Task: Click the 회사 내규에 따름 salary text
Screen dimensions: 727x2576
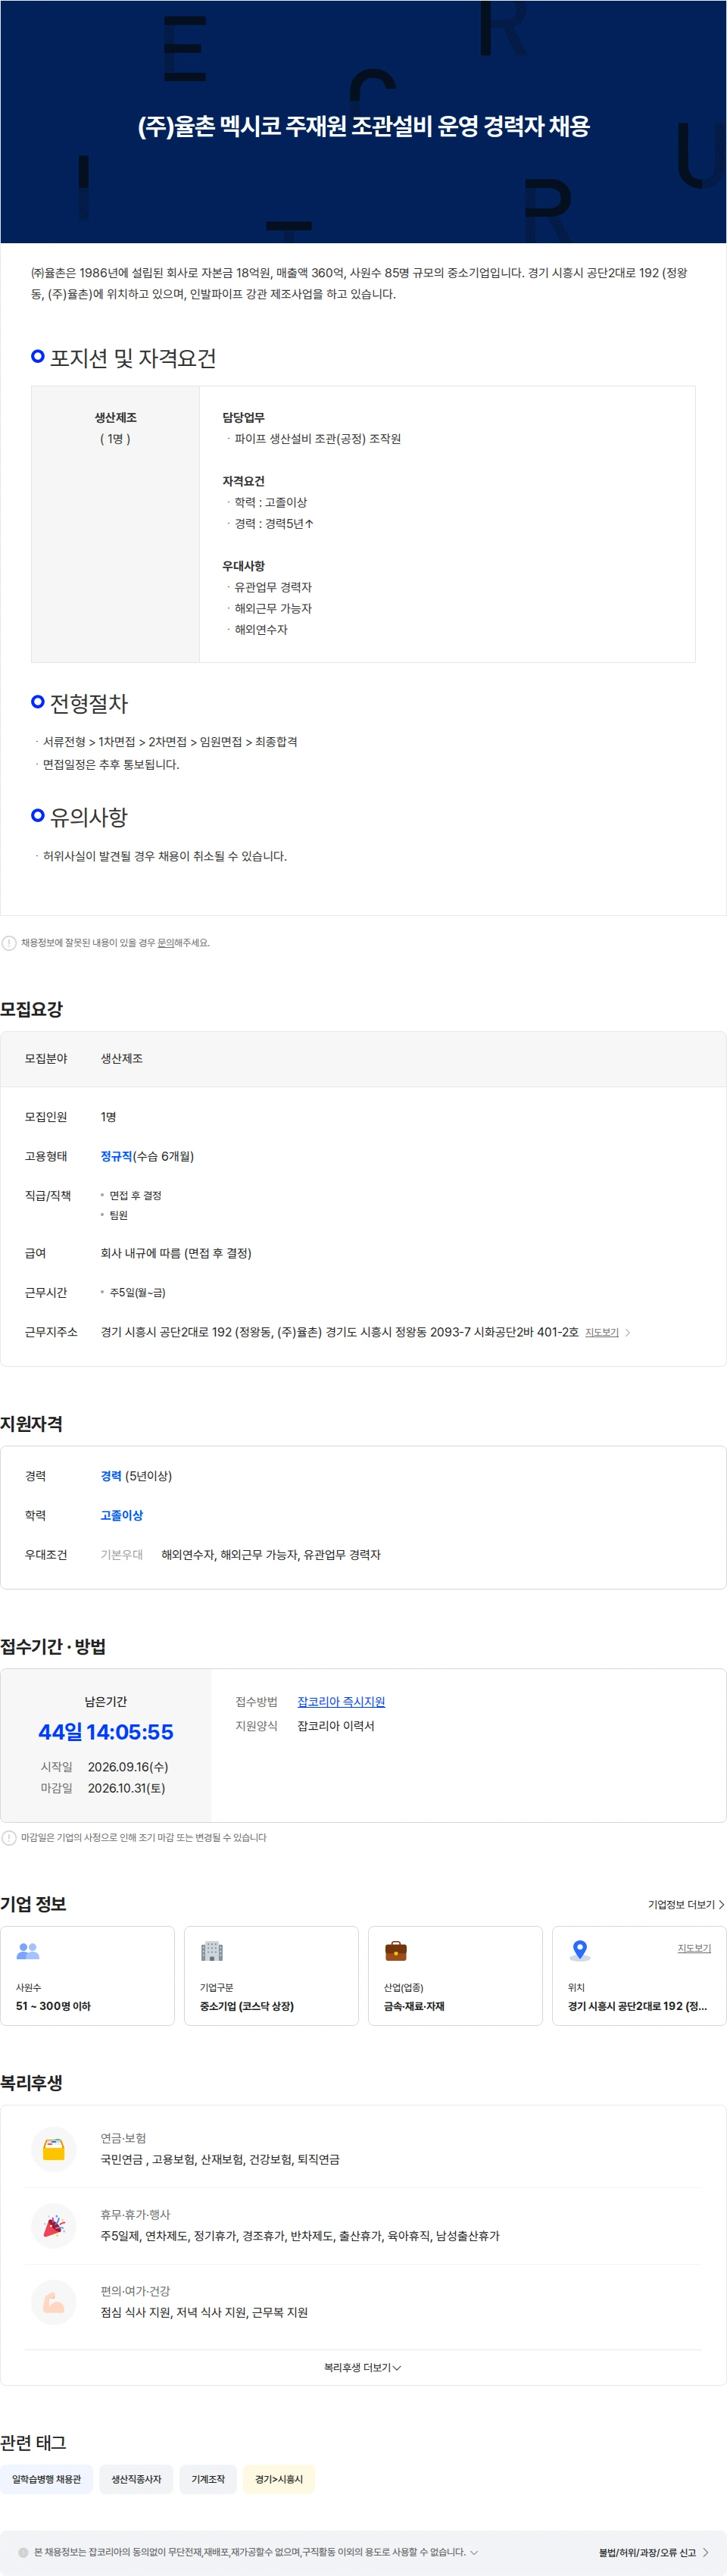Action: click(x=176, y=1252)
